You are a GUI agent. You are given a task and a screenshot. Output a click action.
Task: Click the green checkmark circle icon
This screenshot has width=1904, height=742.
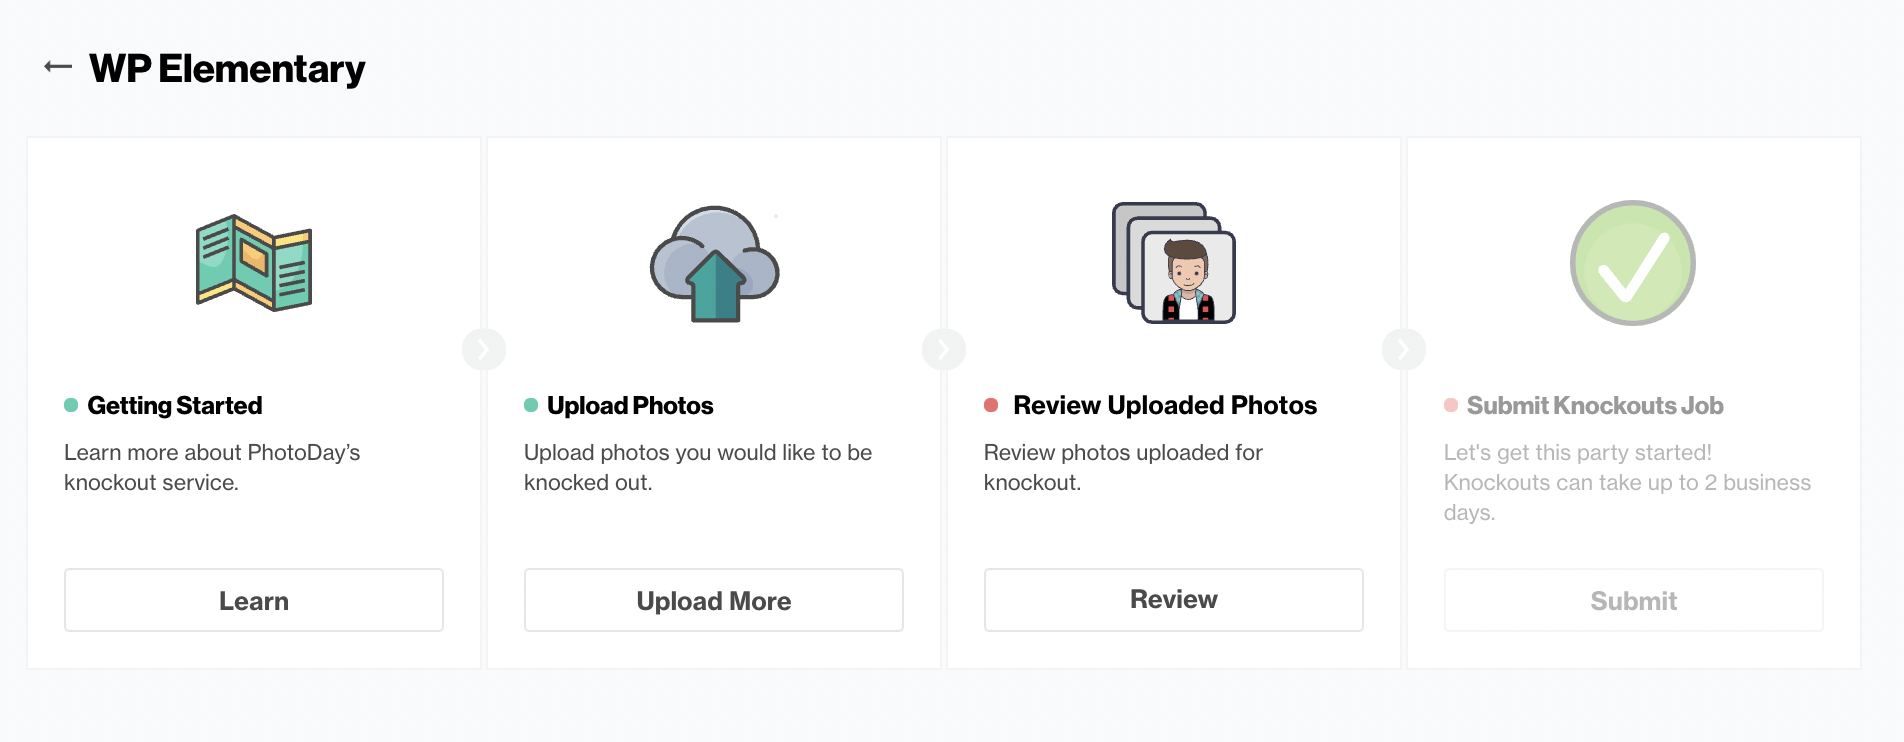[1633, 263]
